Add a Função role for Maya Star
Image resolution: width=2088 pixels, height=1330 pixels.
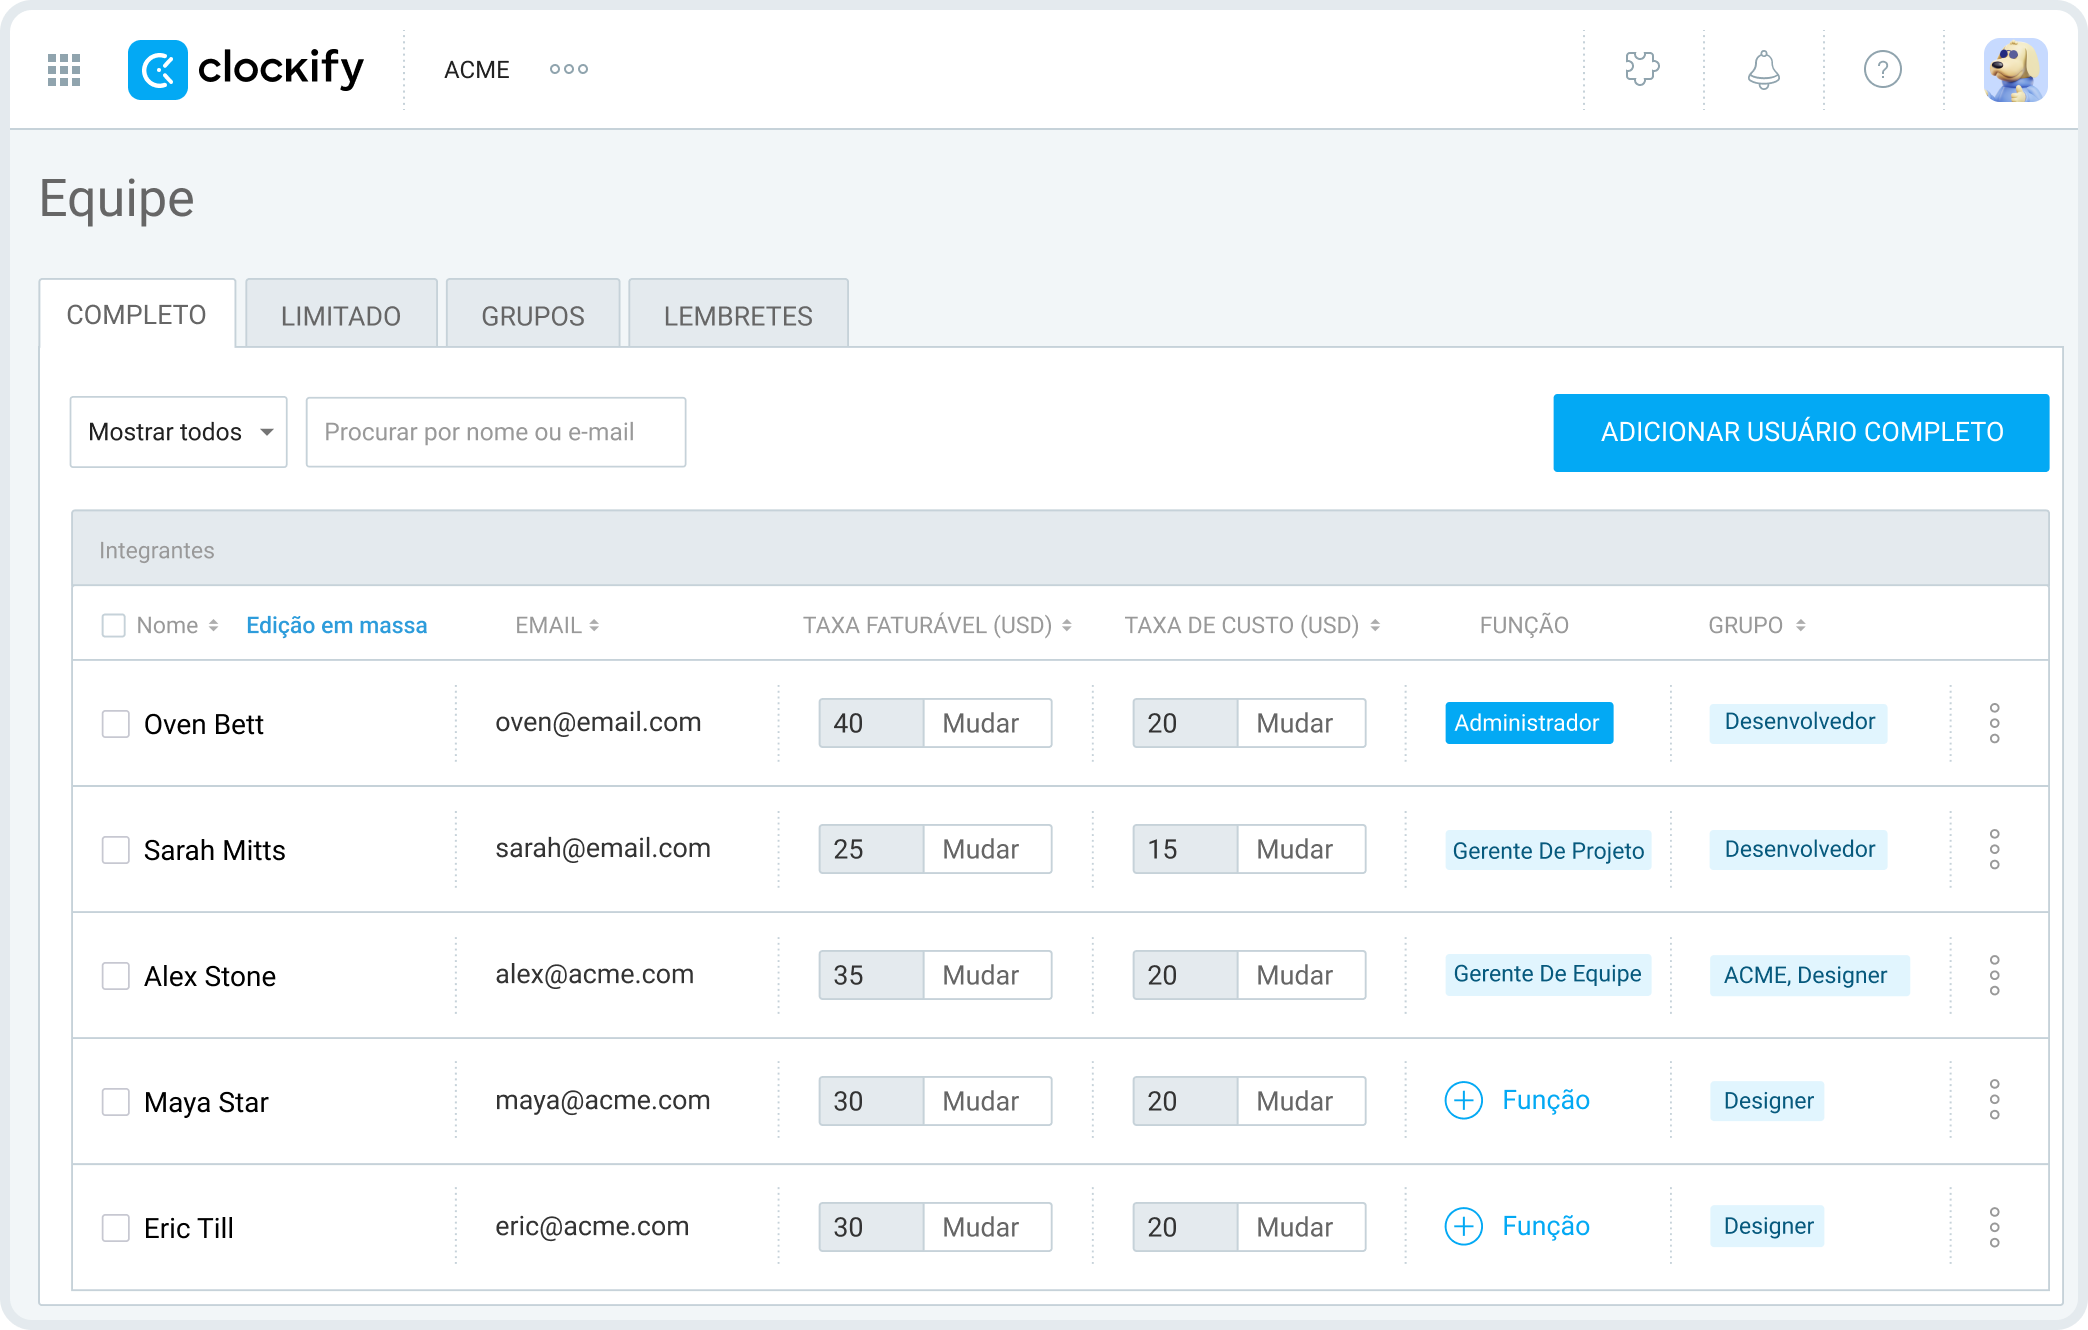[1518, 1100]
